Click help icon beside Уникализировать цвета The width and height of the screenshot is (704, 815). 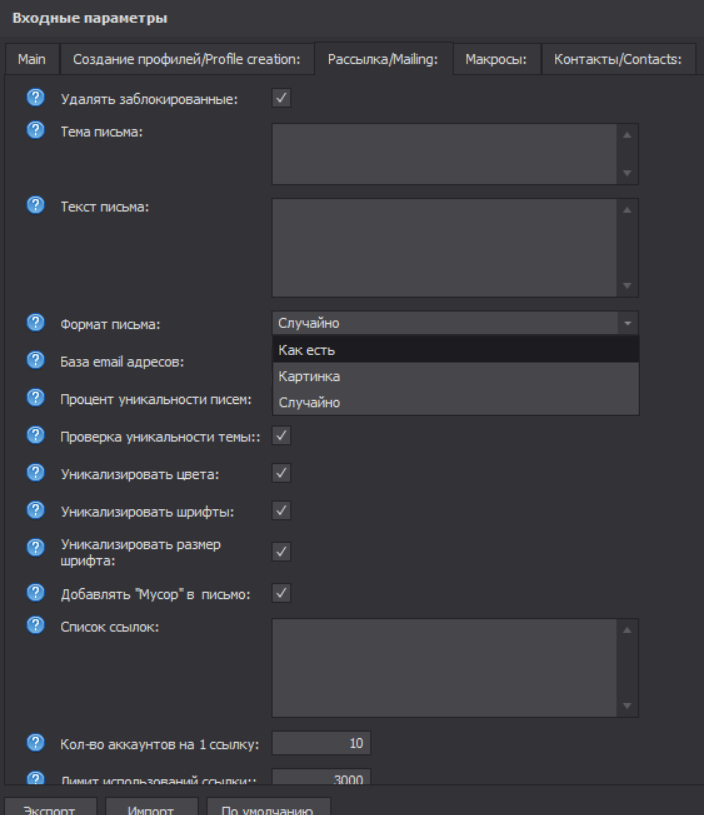(36, 472)
